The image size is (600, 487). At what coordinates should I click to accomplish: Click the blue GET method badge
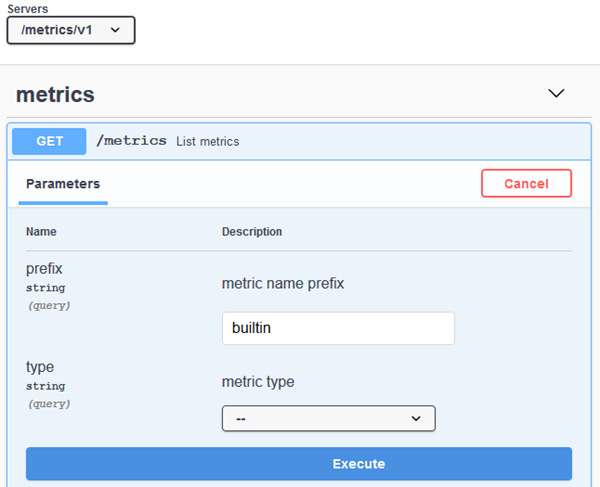click(50, 141)
